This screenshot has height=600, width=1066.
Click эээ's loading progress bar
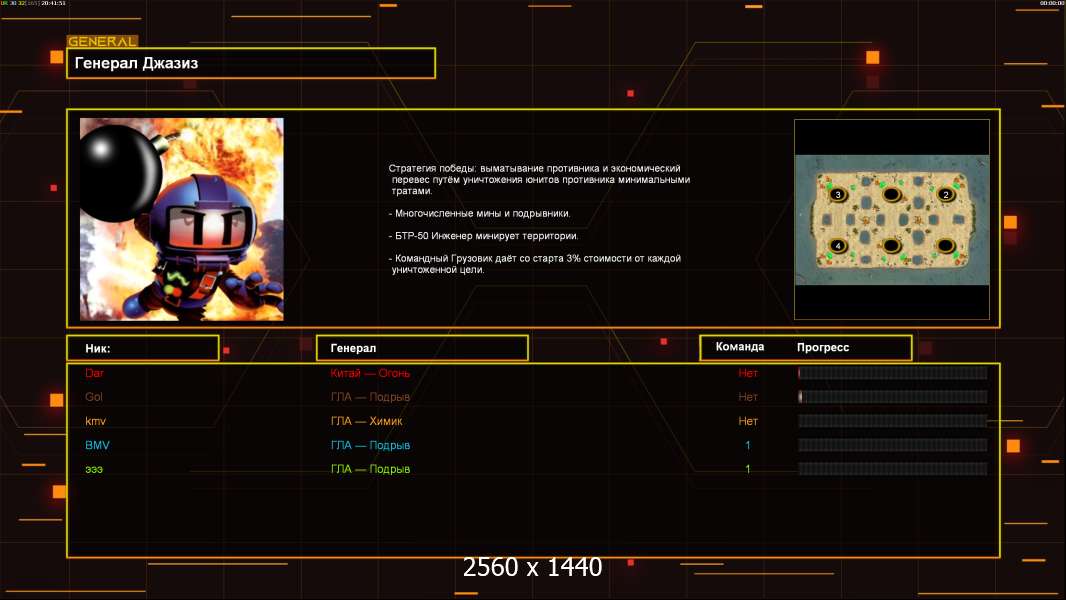(x=893, y=469)
